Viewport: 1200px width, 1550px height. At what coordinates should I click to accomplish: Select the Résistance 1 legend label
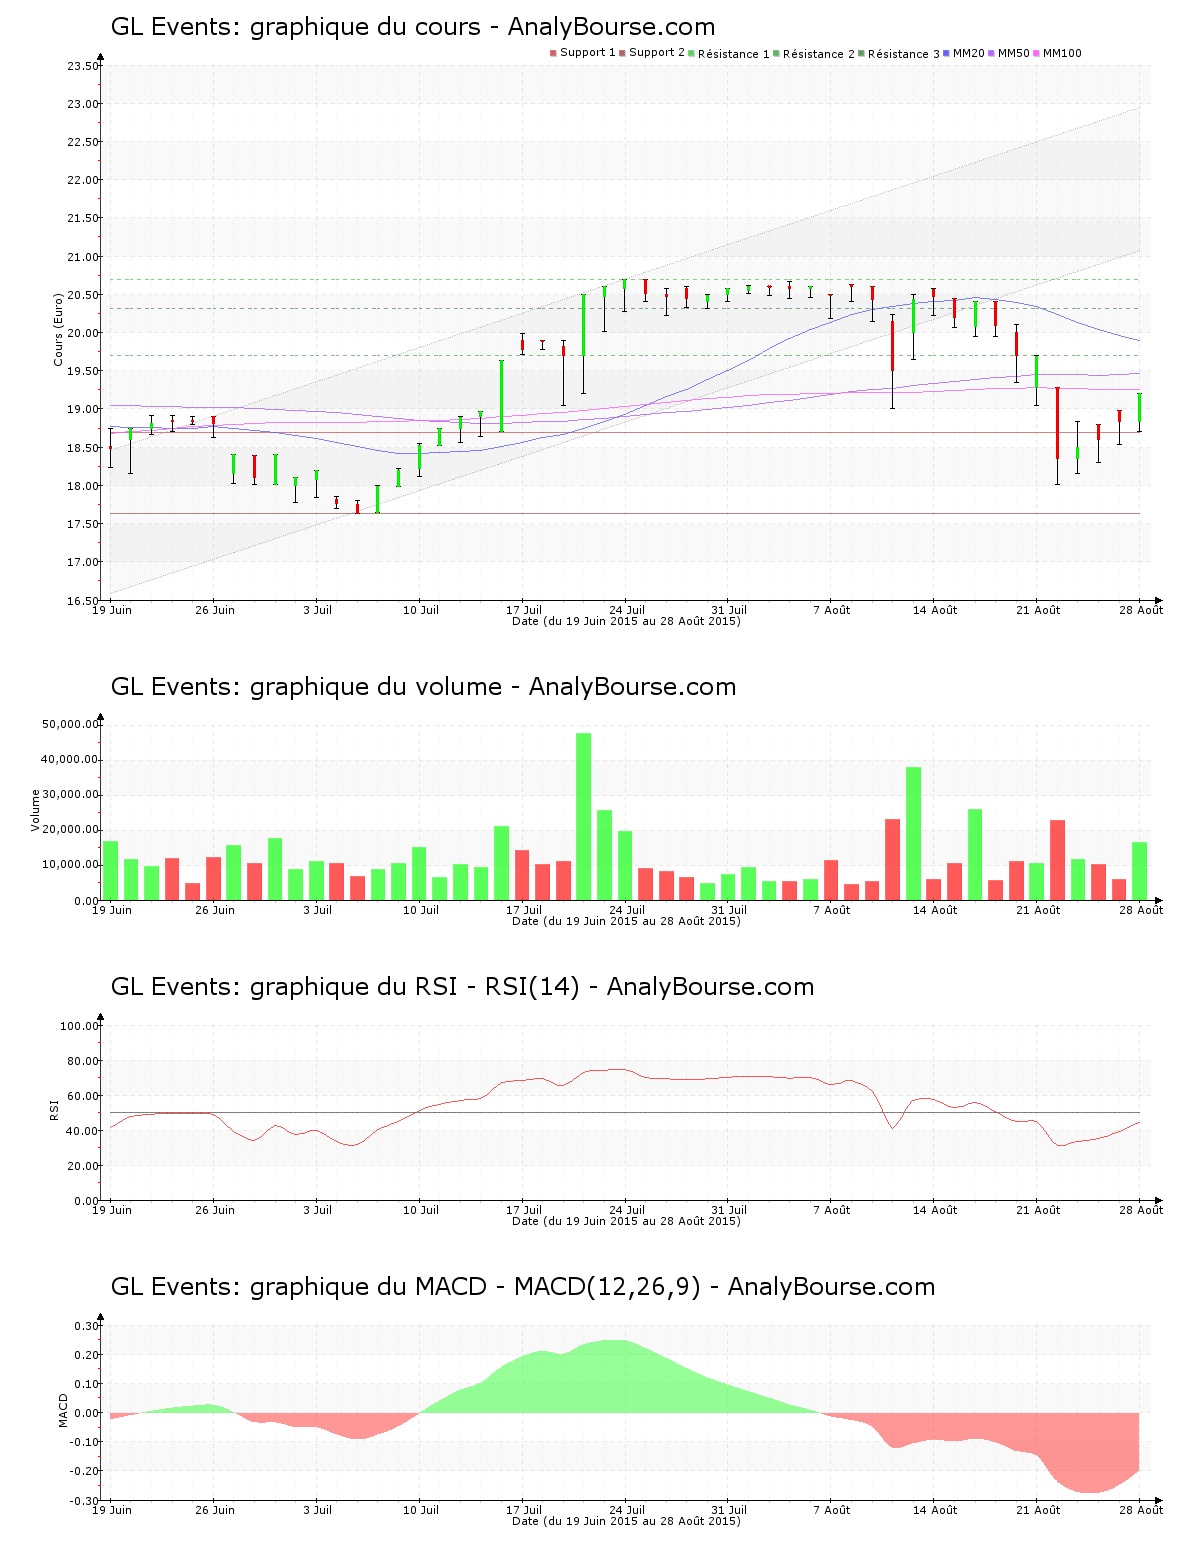(x=734, y=54)
